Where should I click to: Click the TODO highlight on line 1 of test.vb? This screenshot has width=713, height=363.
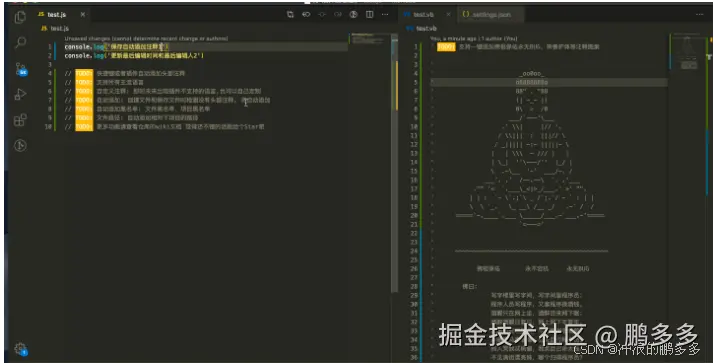pyautogui.click(x=446, y=47)
